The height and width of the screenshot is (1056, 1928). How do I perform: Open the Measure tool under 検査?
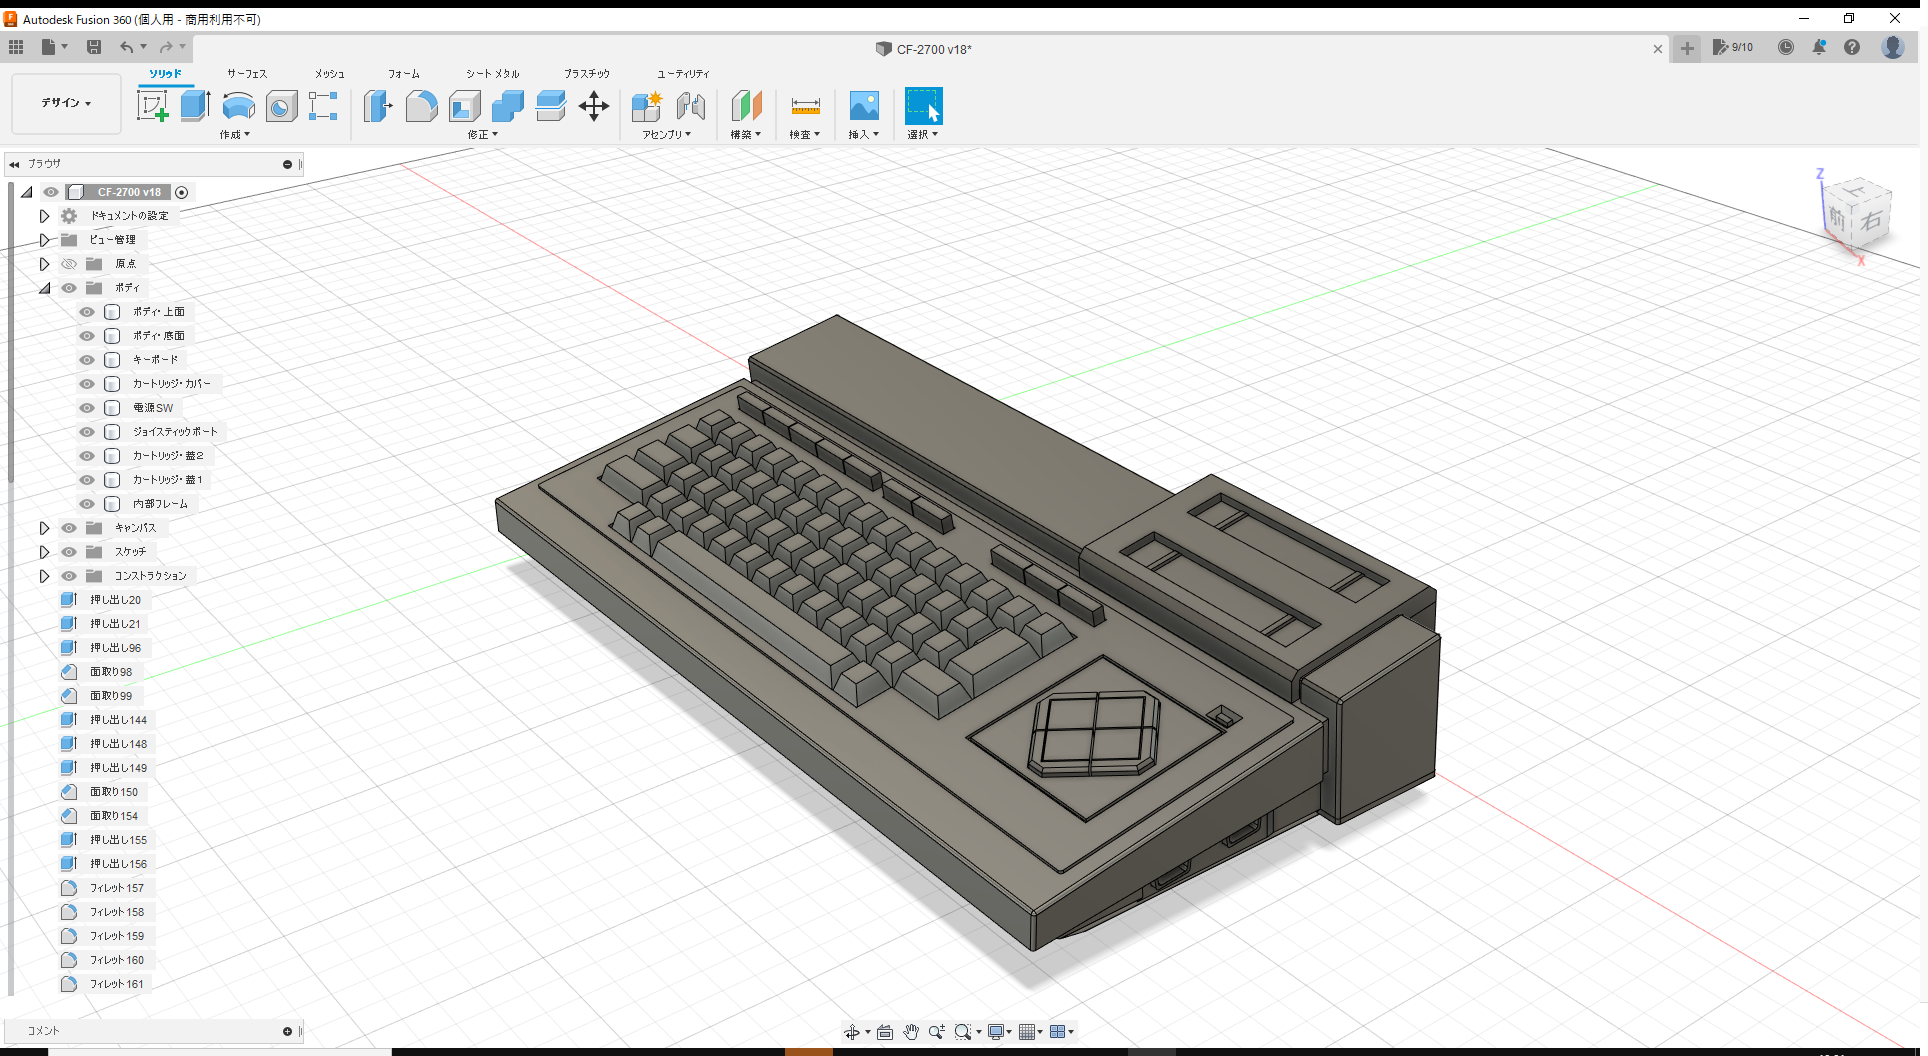pyautogui.click(x=805, y=107)
